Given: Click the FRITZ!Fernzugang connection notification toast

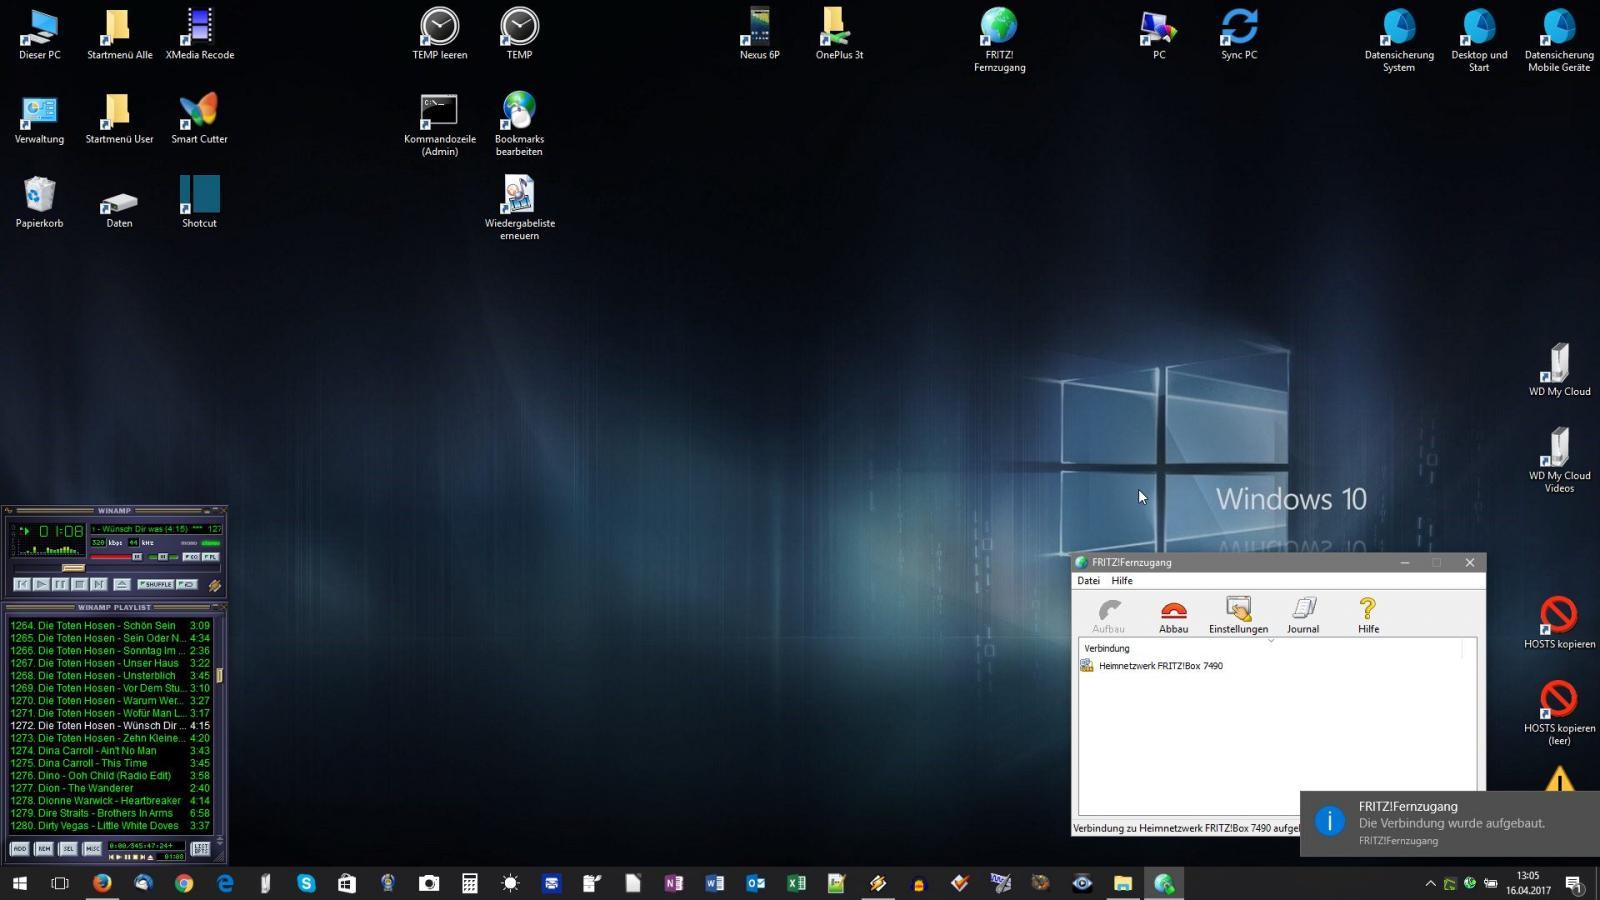Looking at the screenshot, I should point(1450,823).
